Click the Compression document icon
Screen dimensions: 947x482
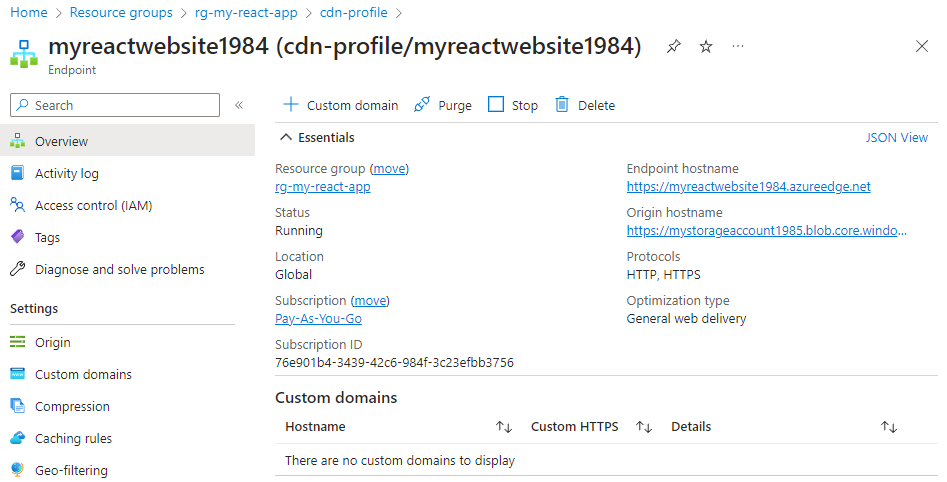click(18, 406)
